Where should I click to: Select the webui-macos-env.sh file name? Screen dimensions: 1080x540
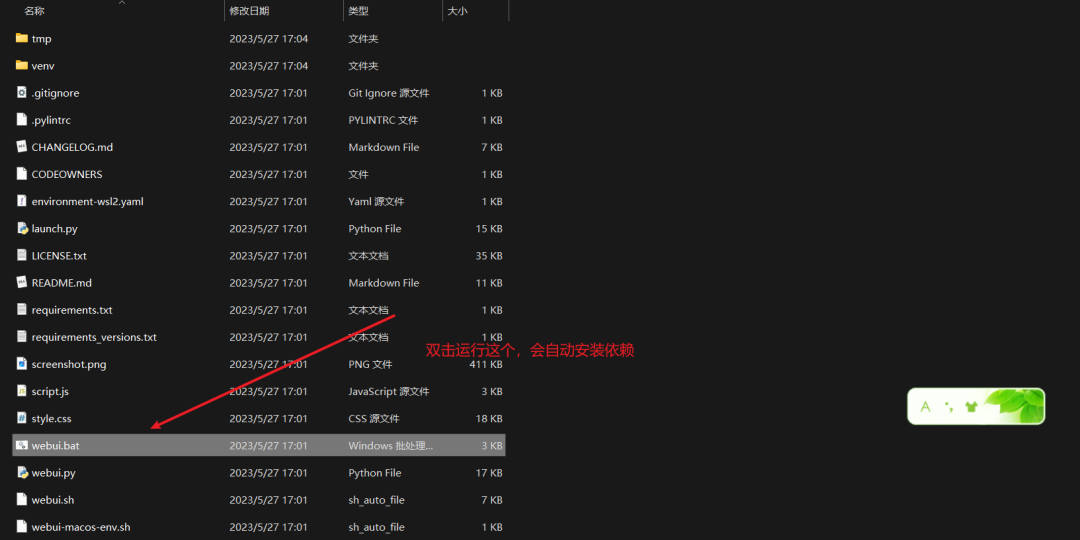click(81, 528)
